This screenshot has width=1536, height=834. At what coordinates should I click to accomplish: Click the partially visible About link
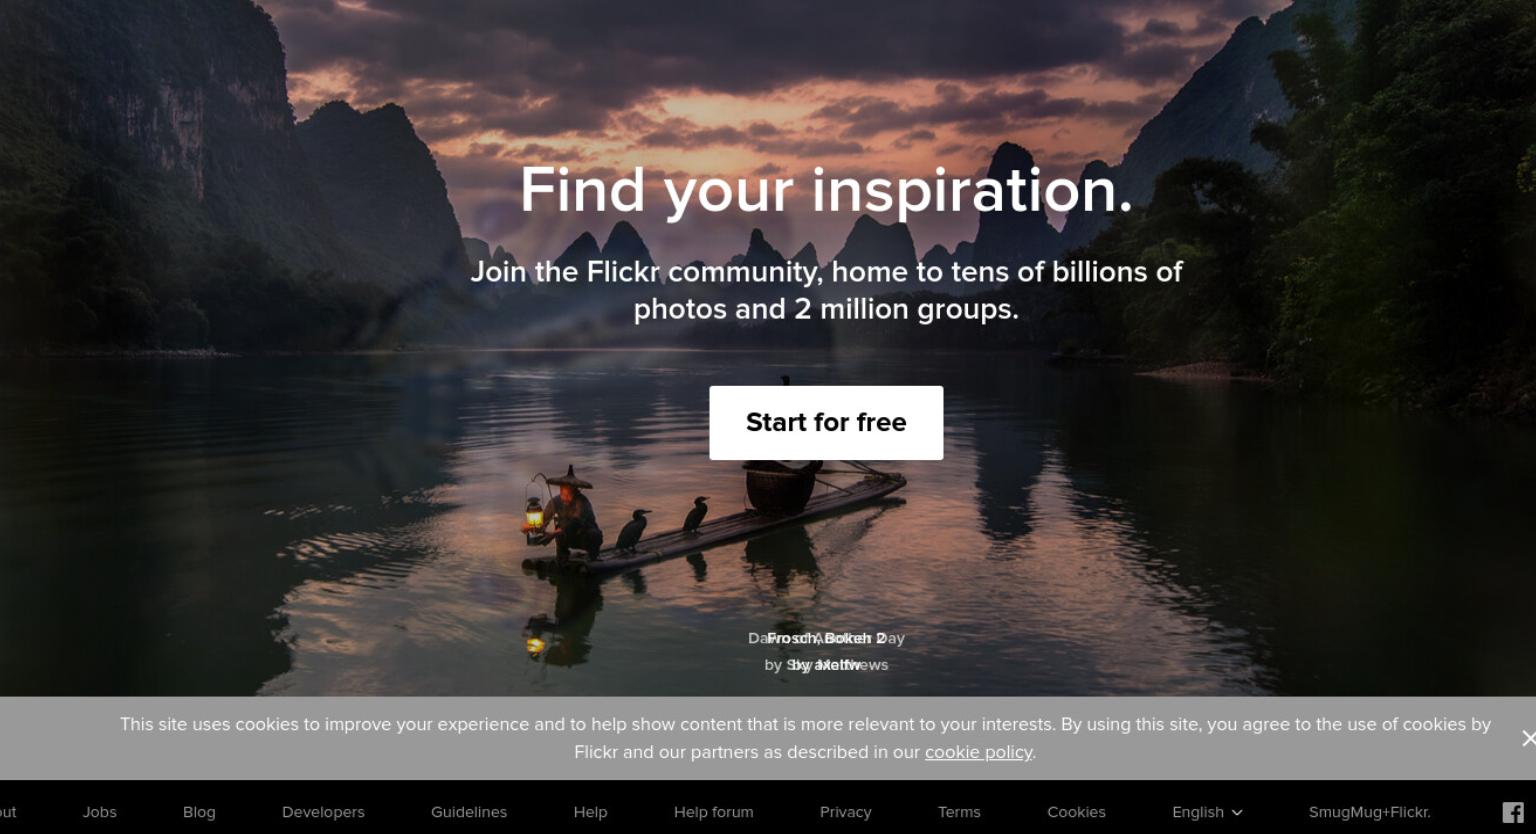pyautogui.click(x=8, y=812)
